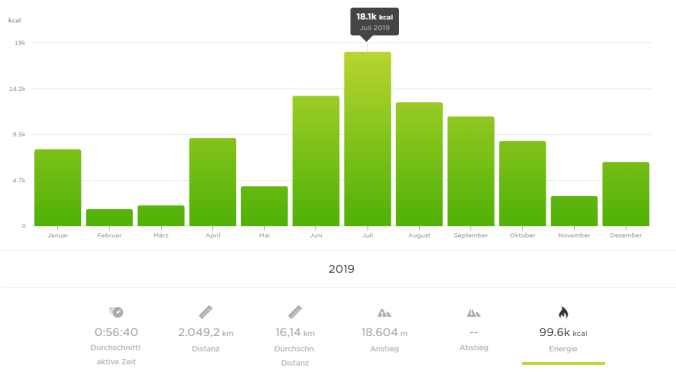
Task: Click the Januar axis label
Action: [58, 235]
